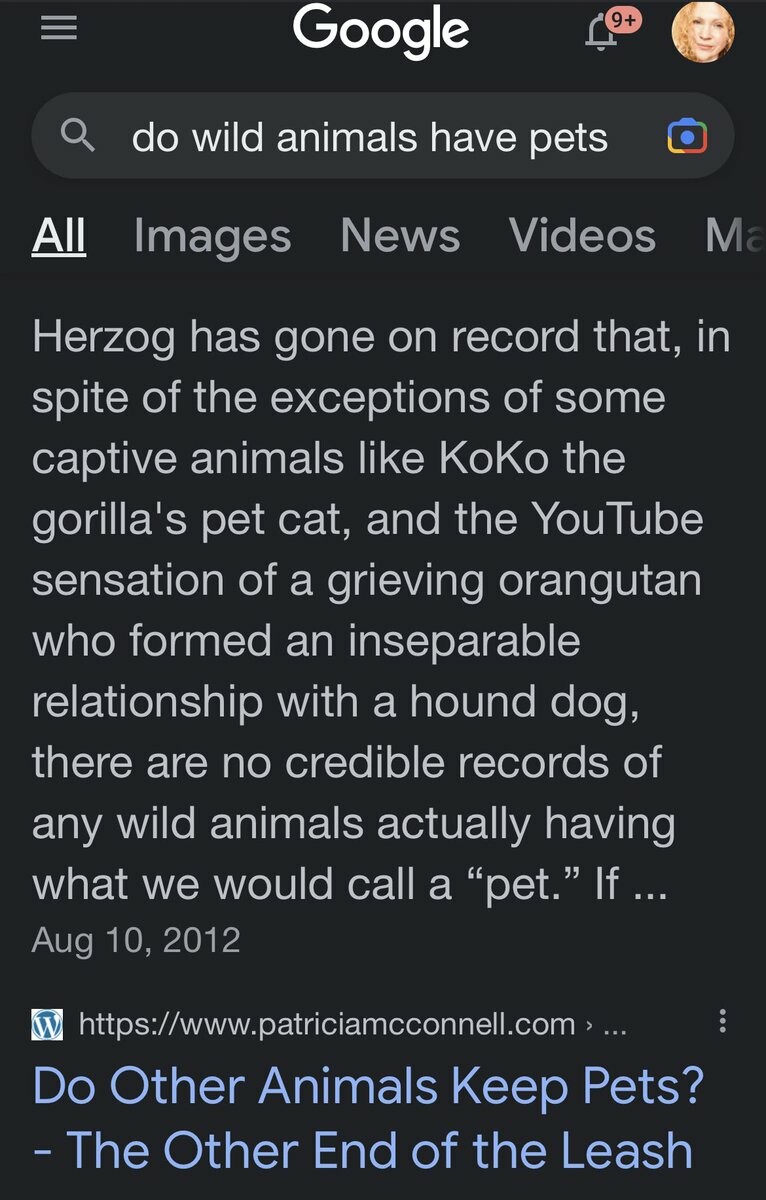Click the patriciamcconnell.com URL
The image size is (766, 1200).
327,1024
